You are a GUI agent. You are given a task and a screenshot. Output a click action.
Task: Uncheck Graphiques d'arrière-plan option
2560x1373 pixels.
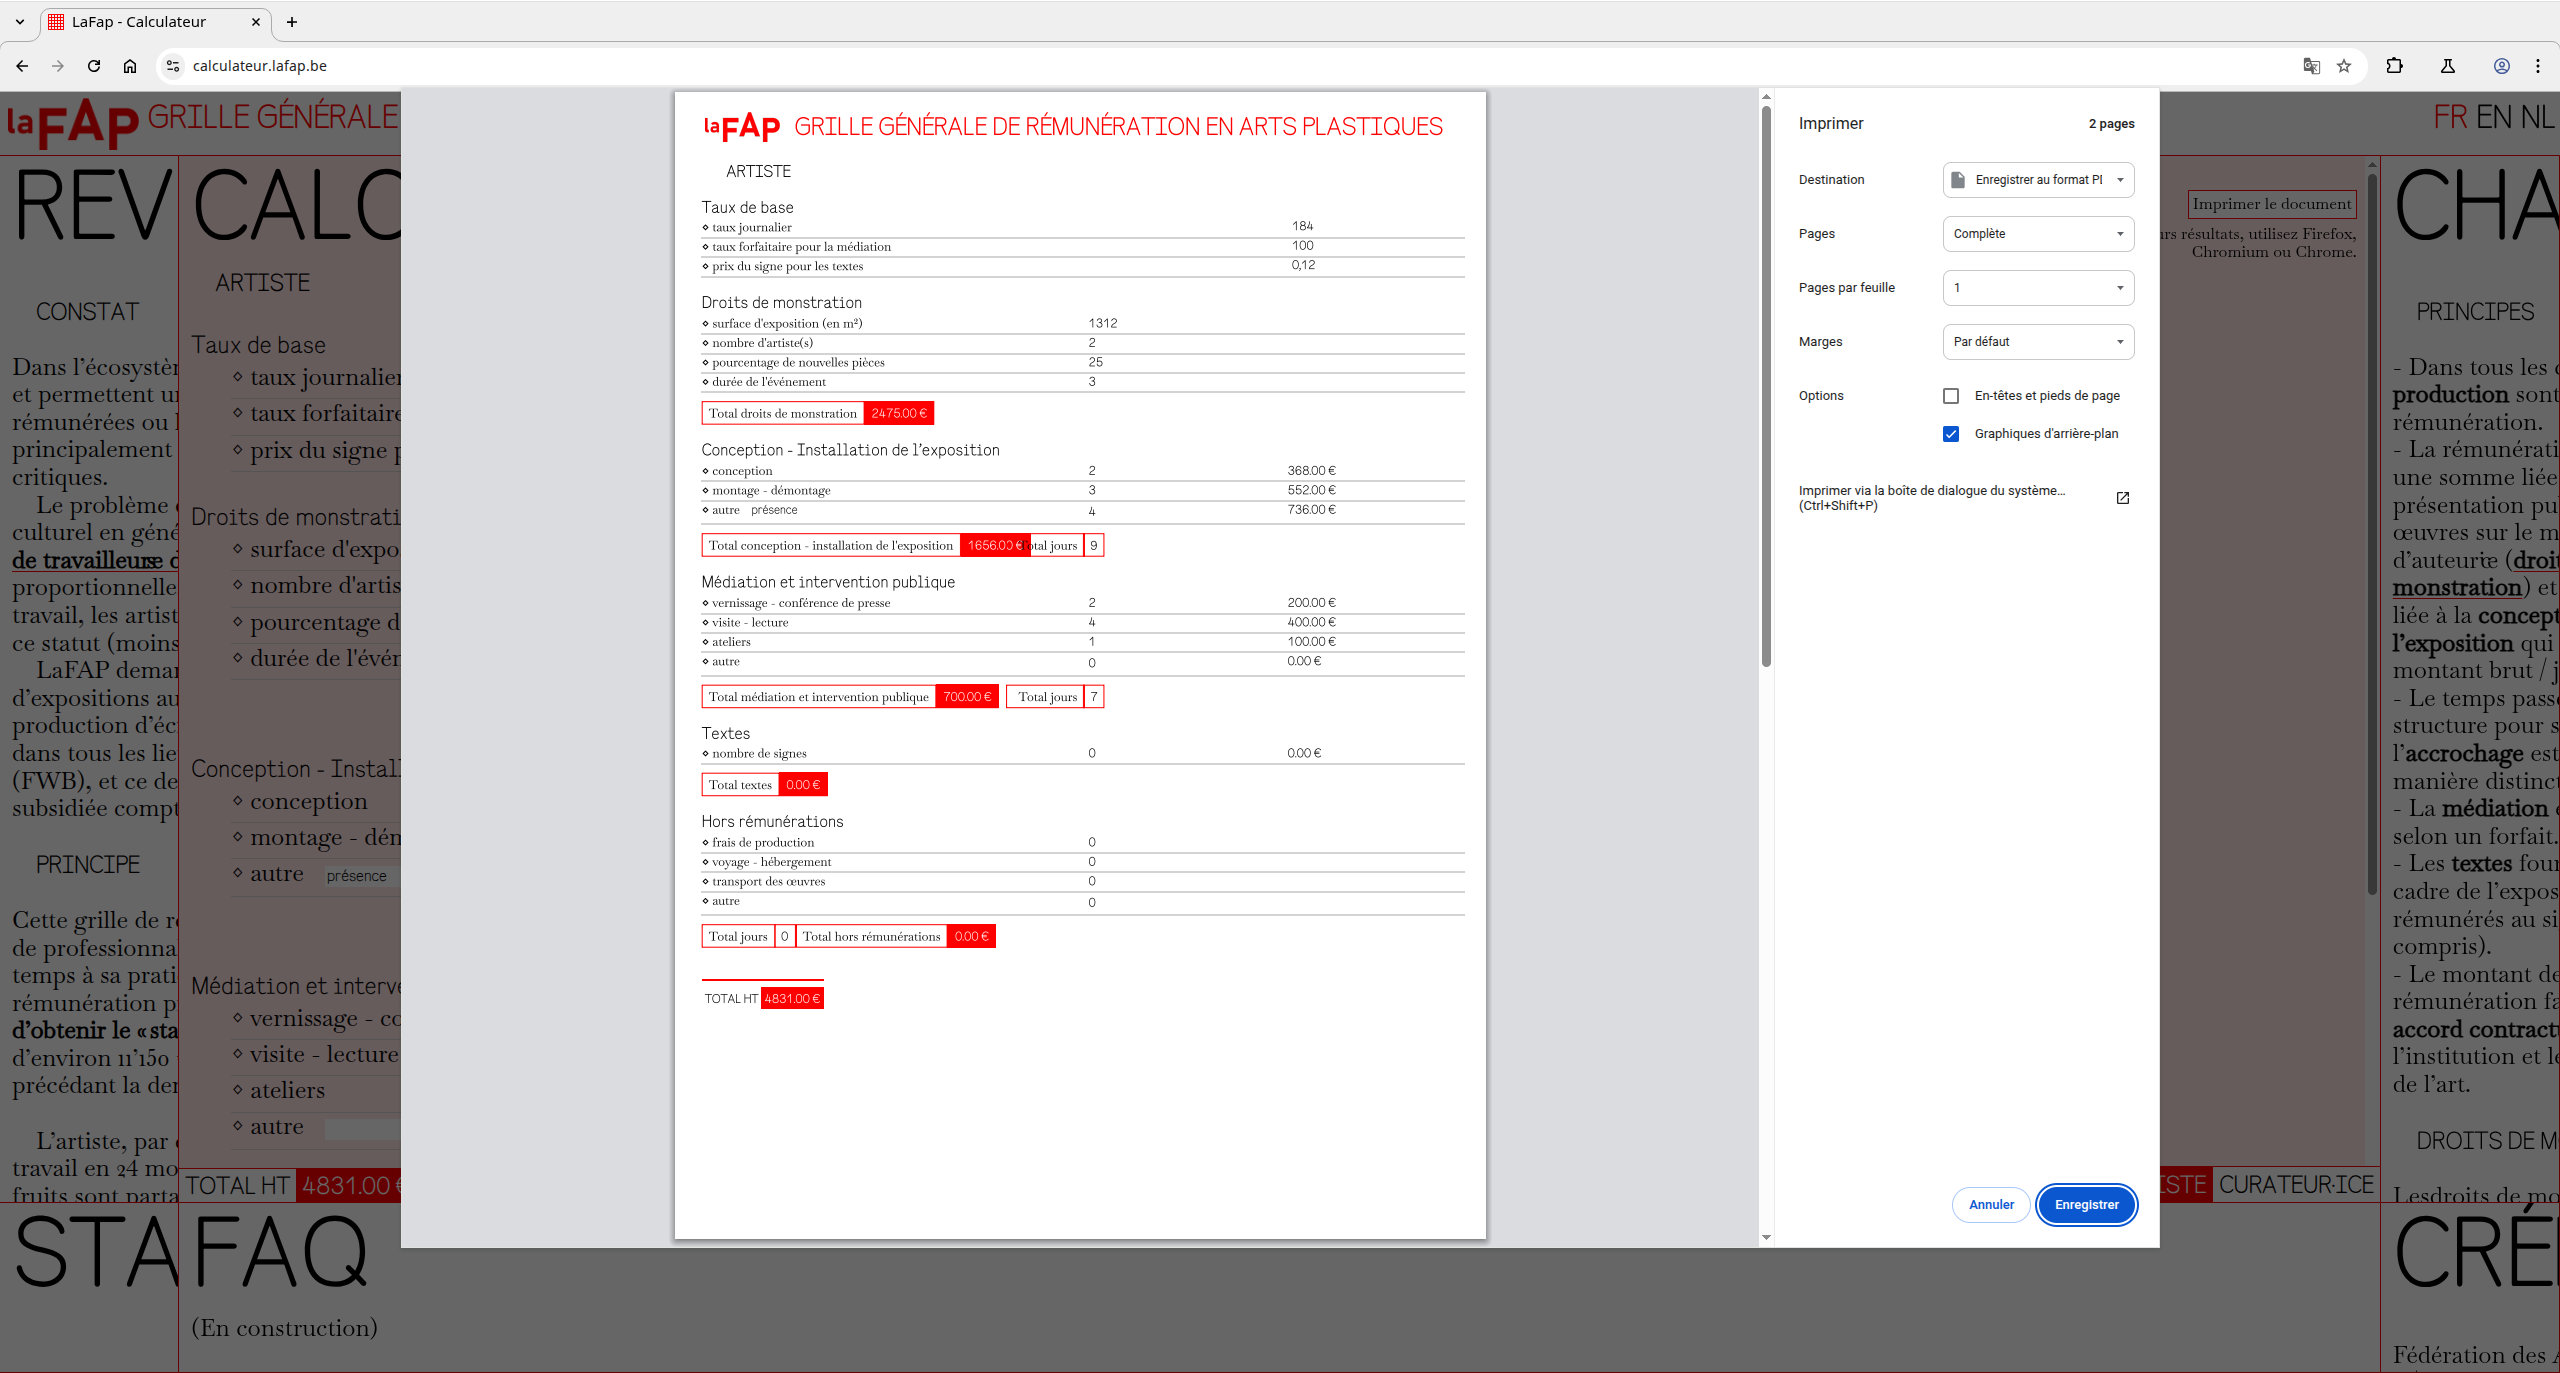(1951, 434)
